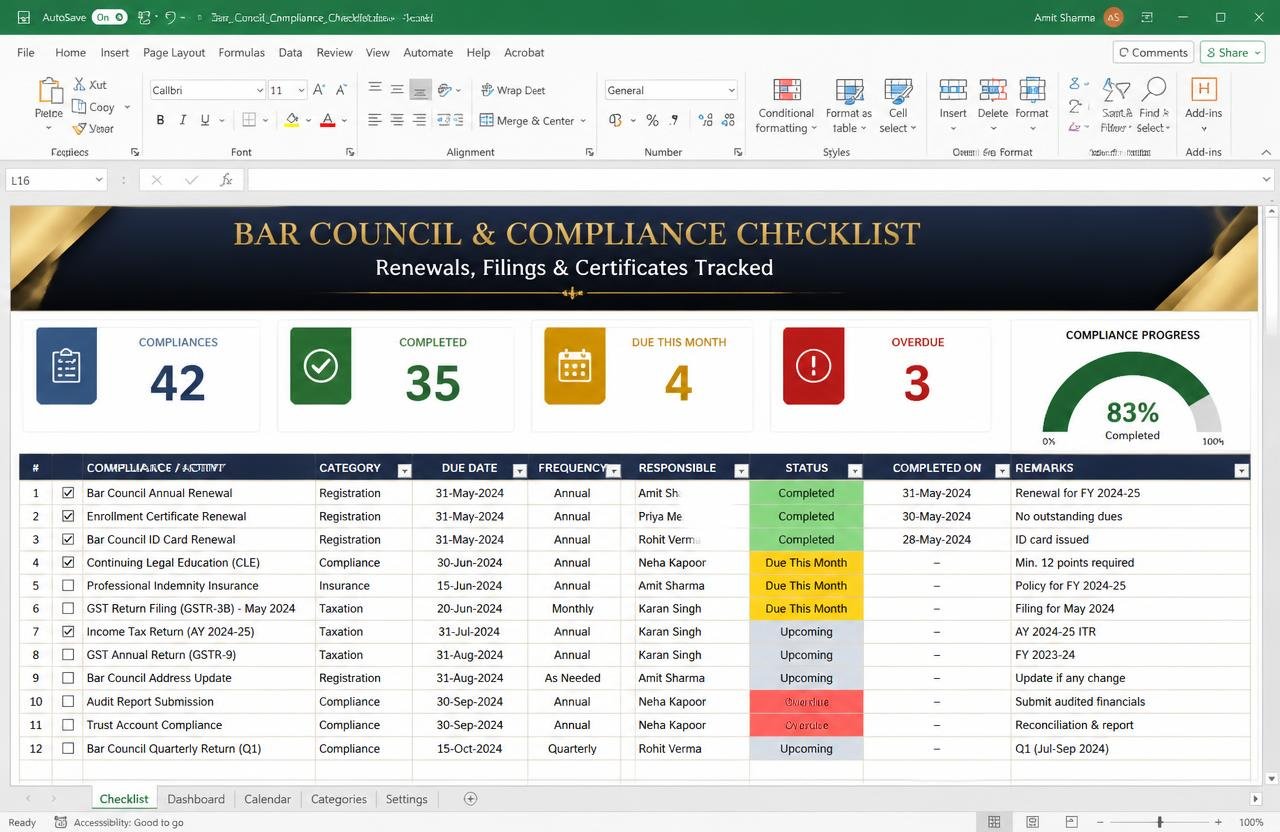This screenshot has width=1280, height=832.
Task: Open the fill color swatch
Action: [x=292, y=120]
